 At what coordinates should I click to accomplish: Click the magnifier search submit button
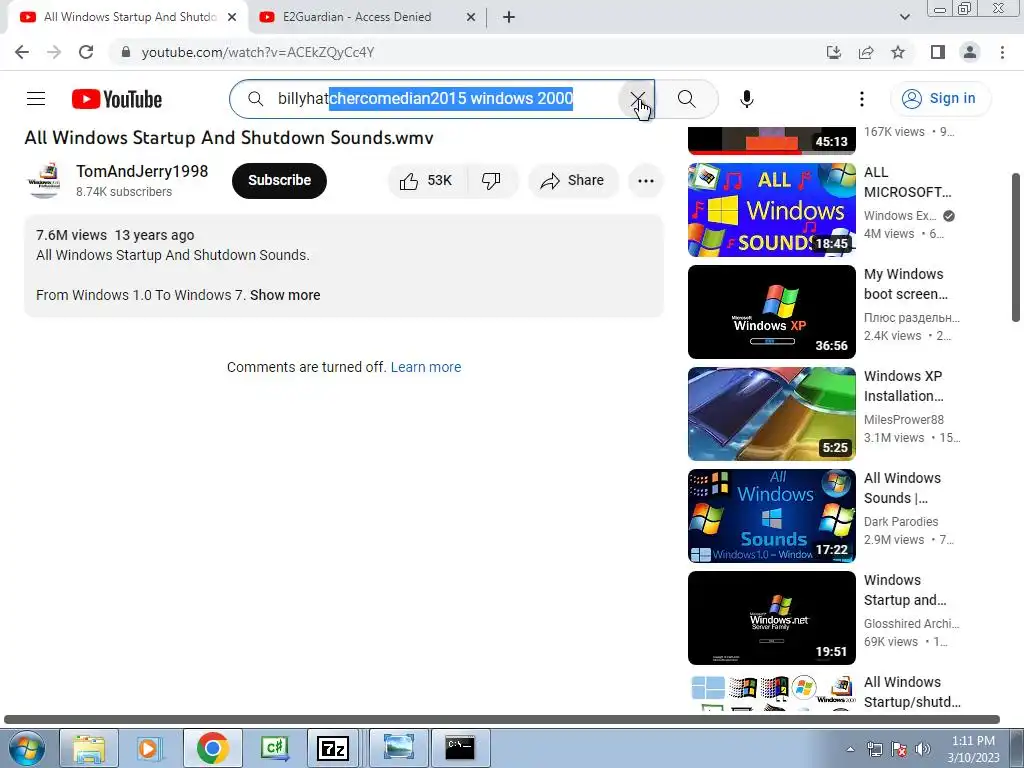tap(686, 99)
